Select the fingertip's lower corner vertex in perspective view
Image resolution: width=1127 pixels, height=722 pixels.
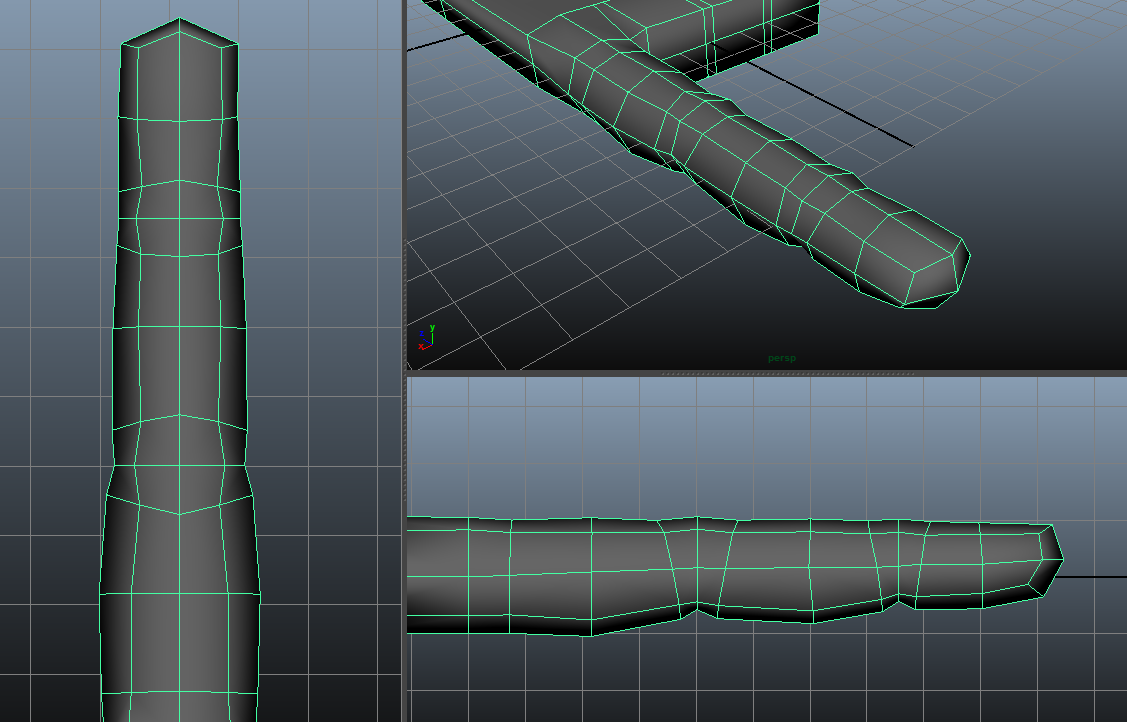coord(906,305)
